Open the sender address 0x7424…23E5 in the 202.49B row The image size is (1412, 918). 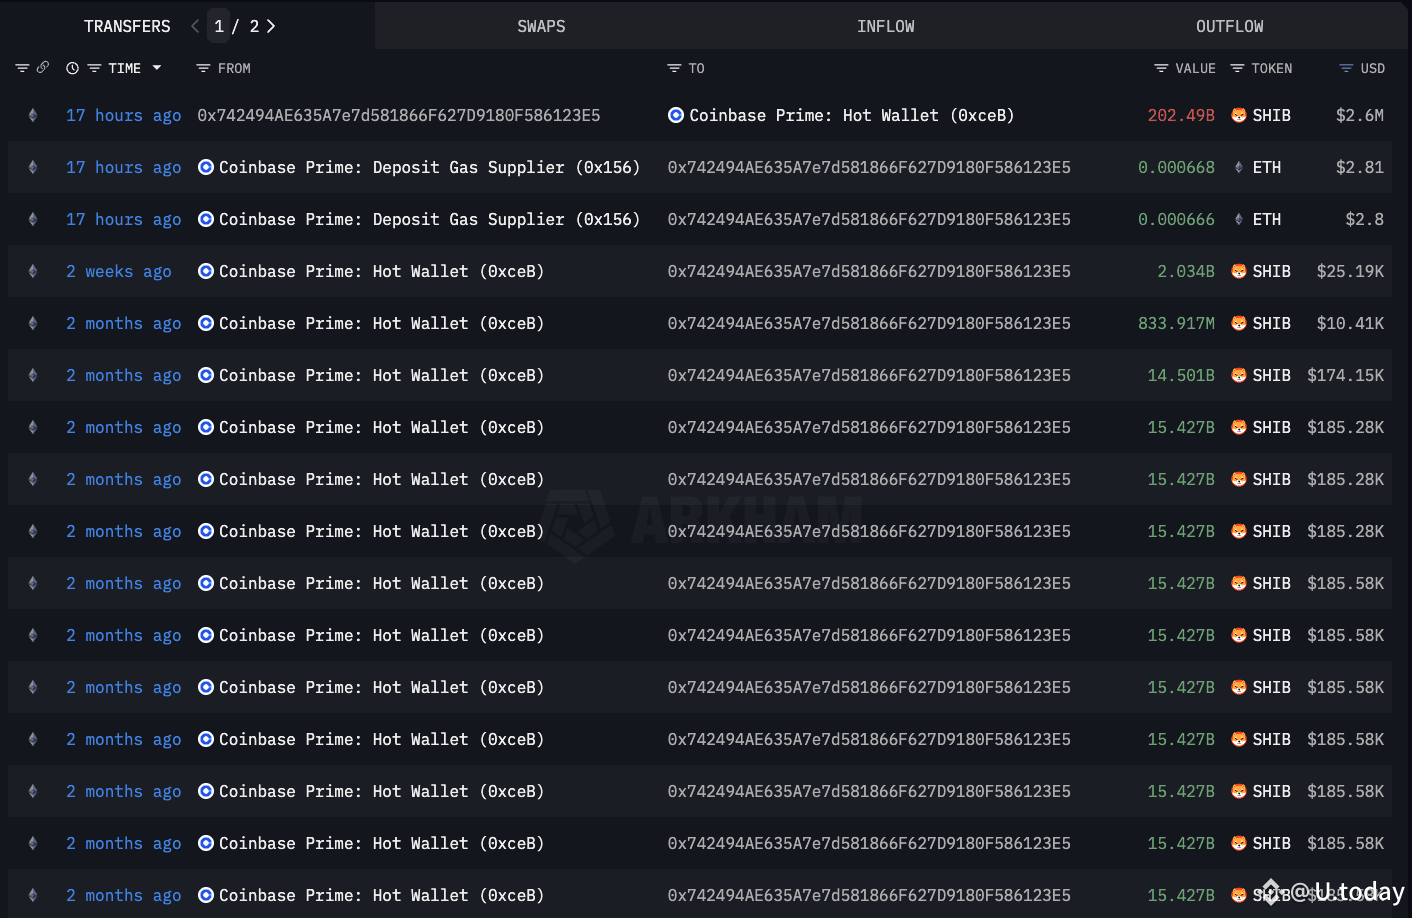pos(399,115)
